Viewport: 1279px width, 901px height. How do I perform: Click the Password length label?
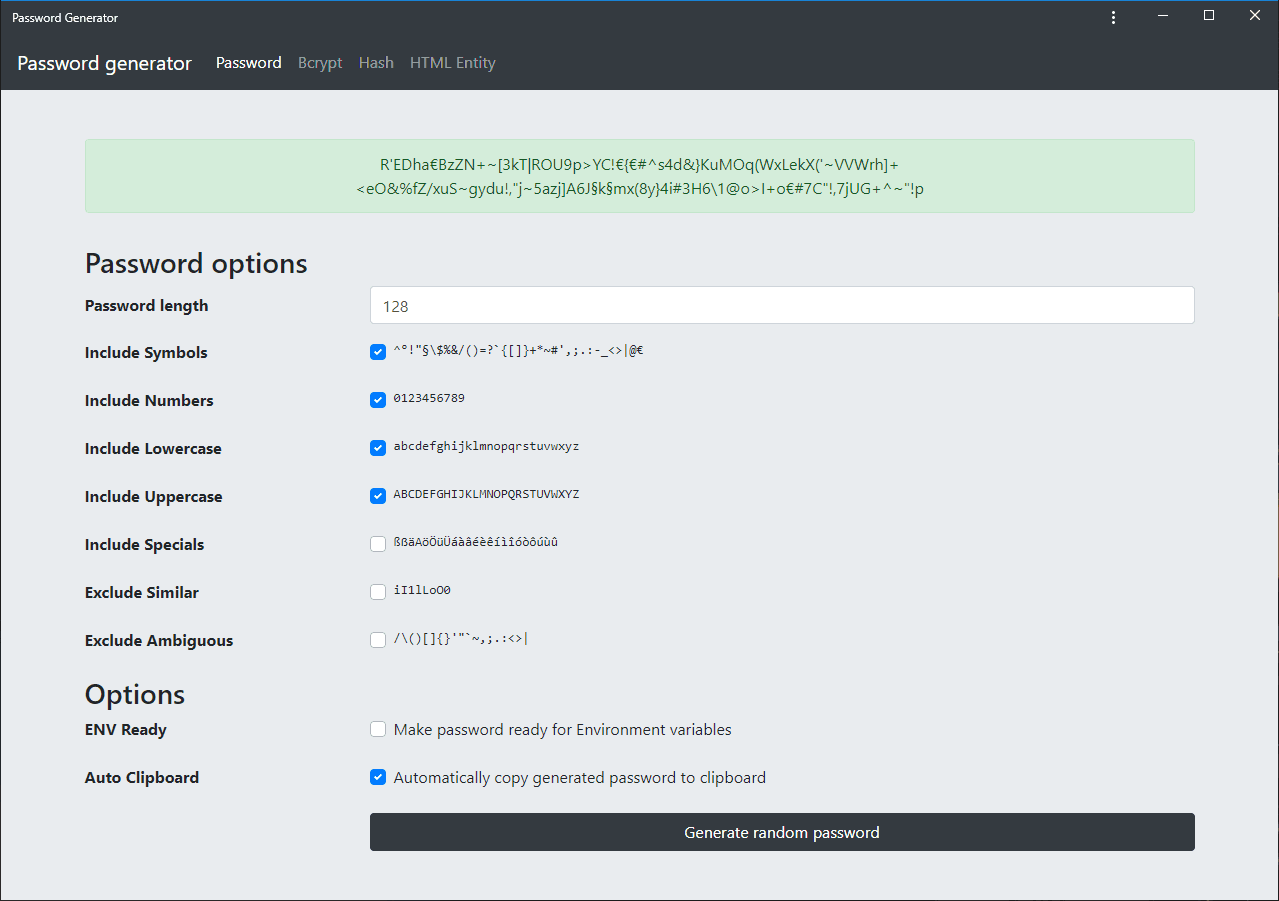coord(147,306)
